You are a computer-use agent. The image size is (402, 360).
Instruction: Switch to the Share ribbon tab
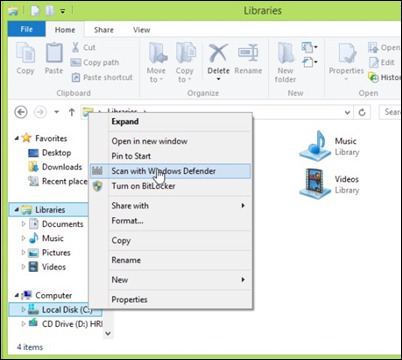coord(104,30)
